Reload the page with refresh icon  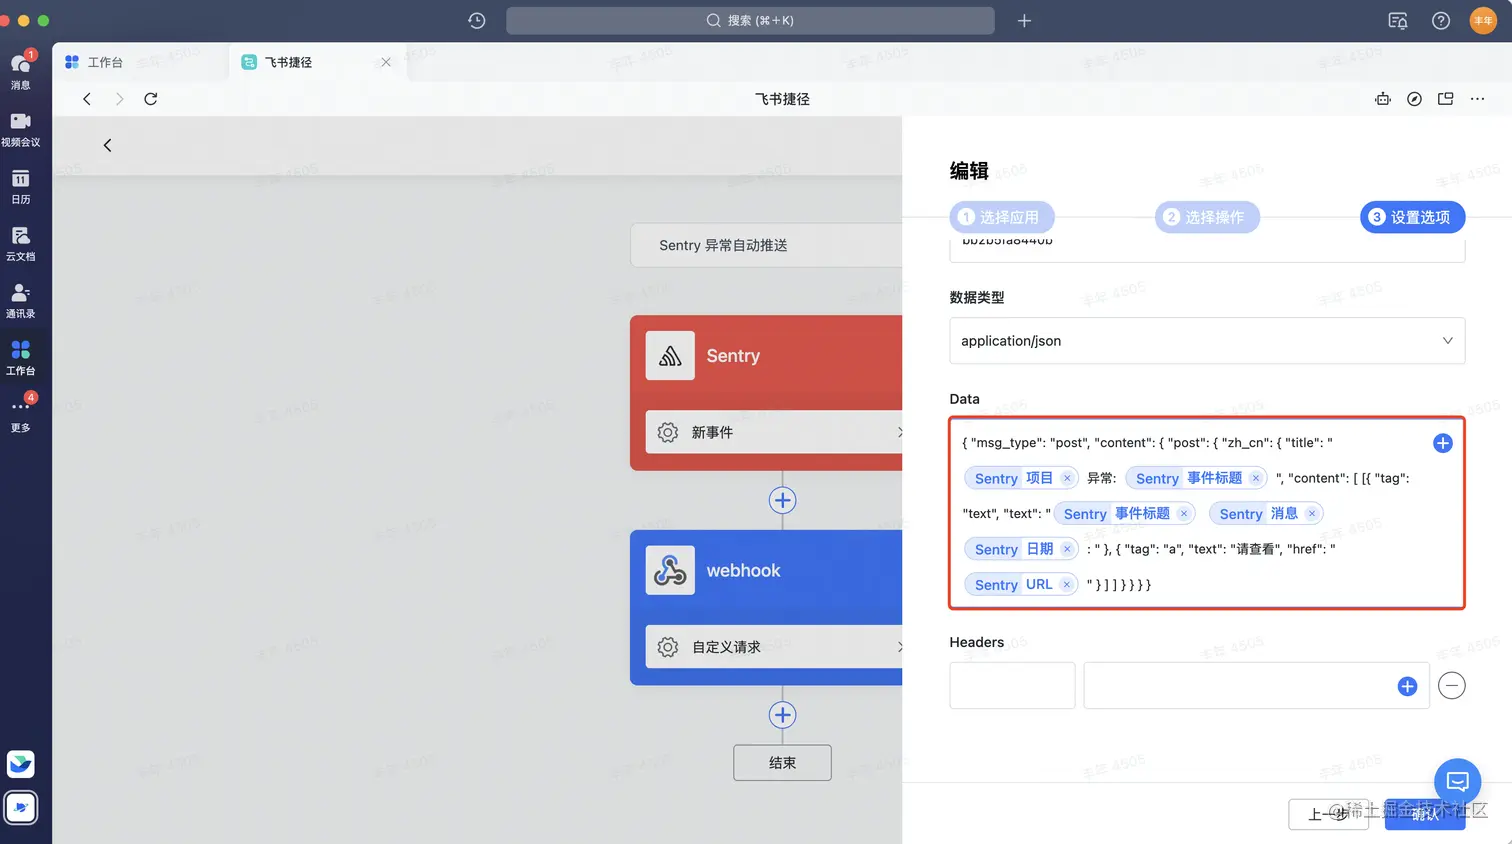pos(151,99)
